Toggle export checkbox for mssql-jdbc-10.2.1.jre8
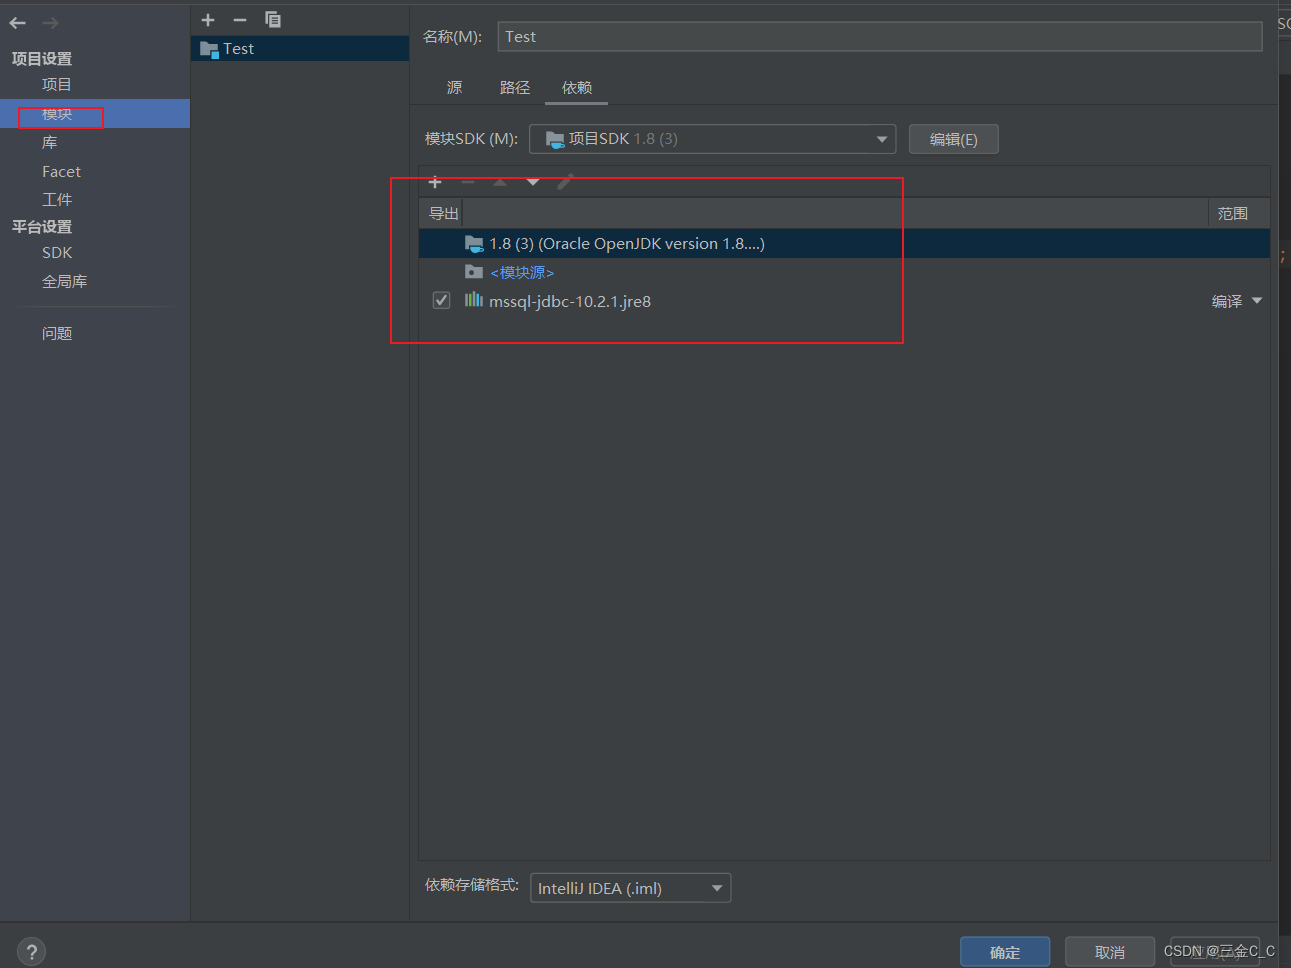The height and width of the screenshot is (968, 1291). [441, 300]
